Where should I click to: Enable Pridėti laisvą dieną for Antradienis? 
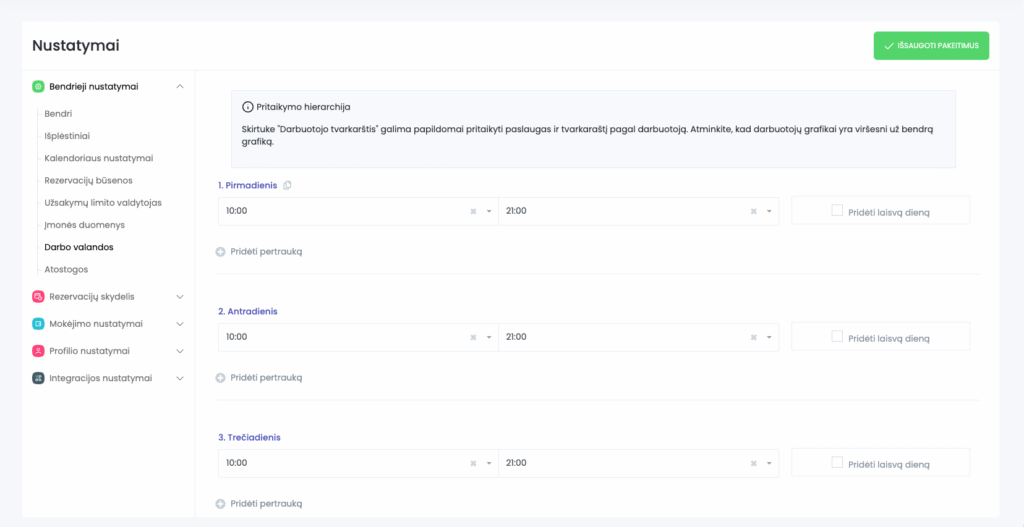(x=837, y=336)
